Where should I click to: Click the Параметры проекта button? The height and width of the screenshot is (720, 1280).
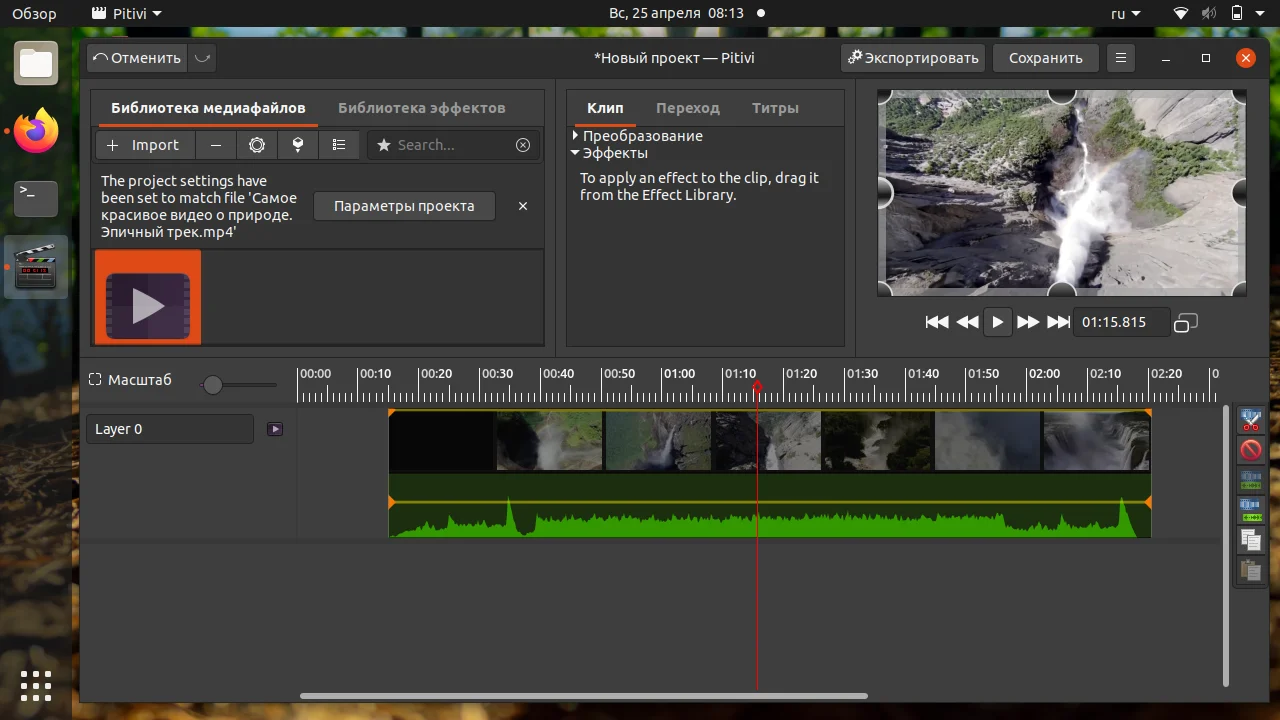404,206
